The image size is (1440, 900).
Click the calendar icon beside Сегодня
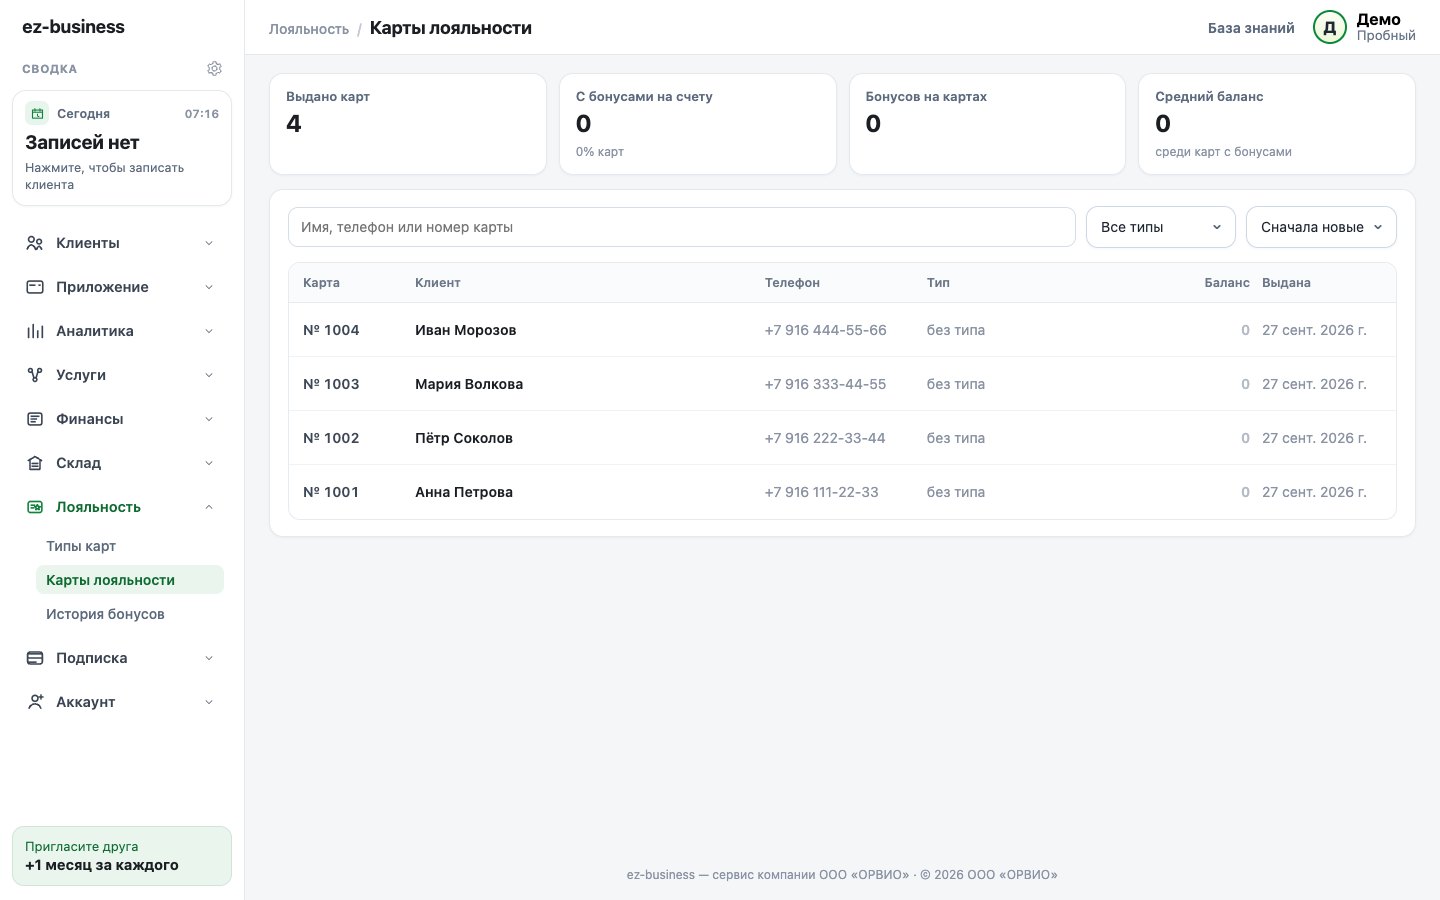pyautogui.click(x=37, y=114)
